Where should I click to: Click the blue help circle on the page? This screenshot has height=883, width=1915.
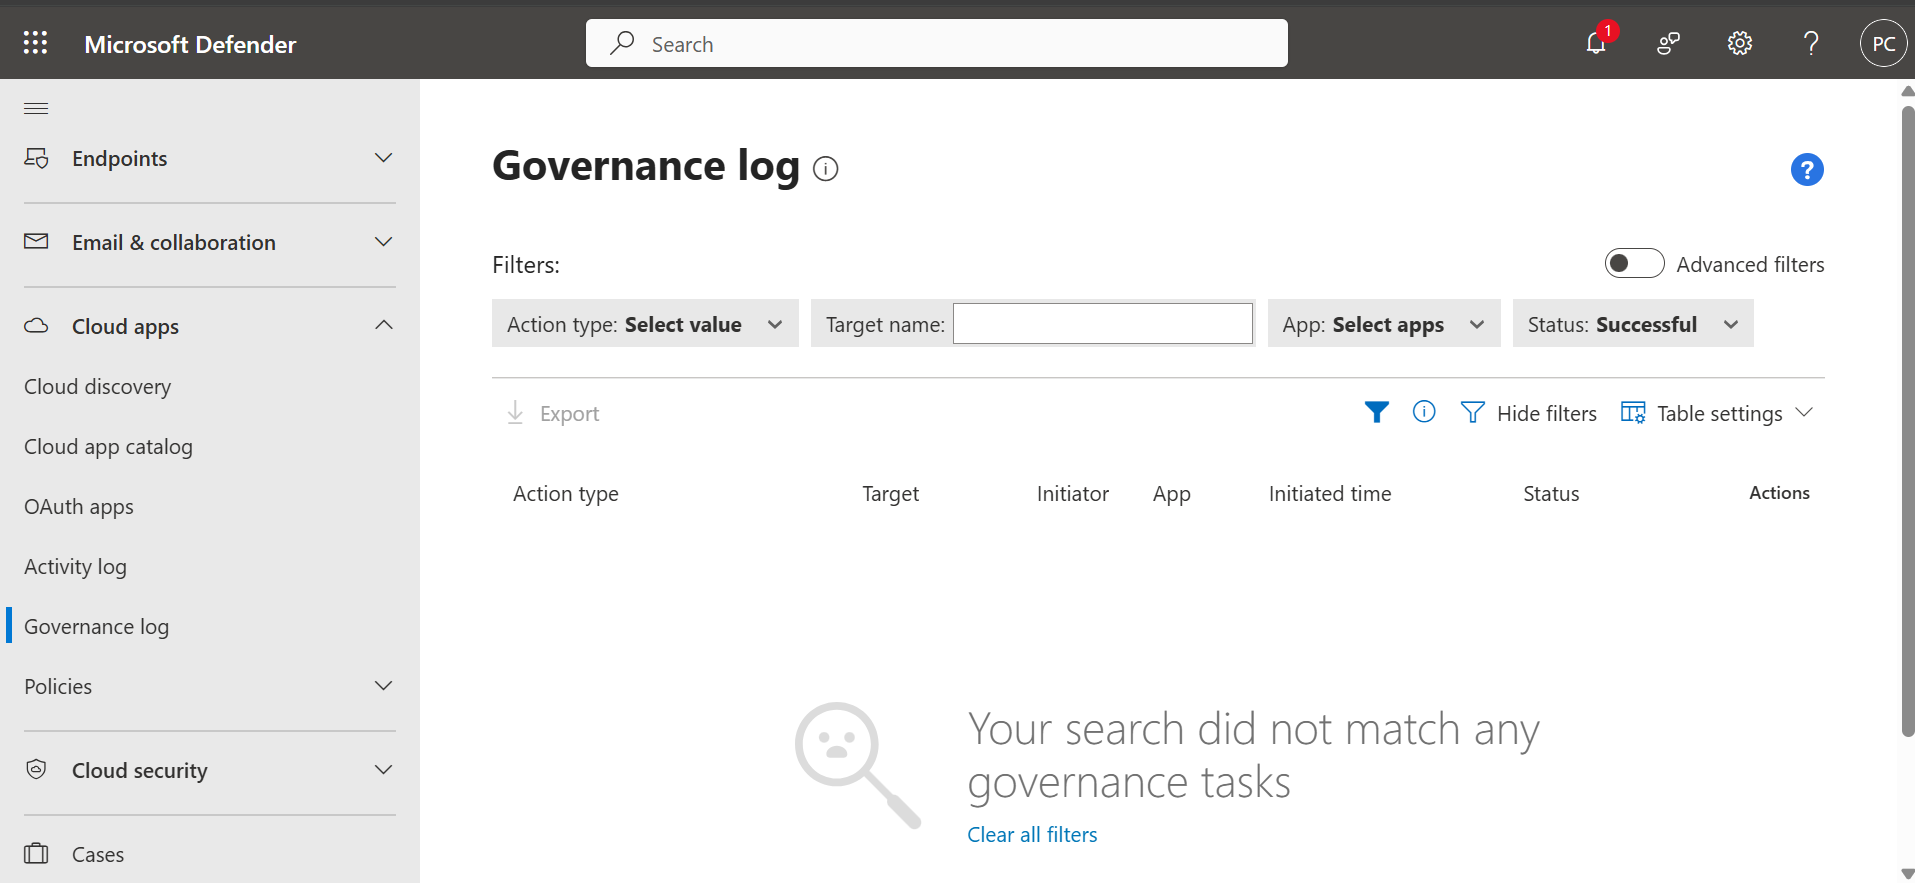[1807, 169]
